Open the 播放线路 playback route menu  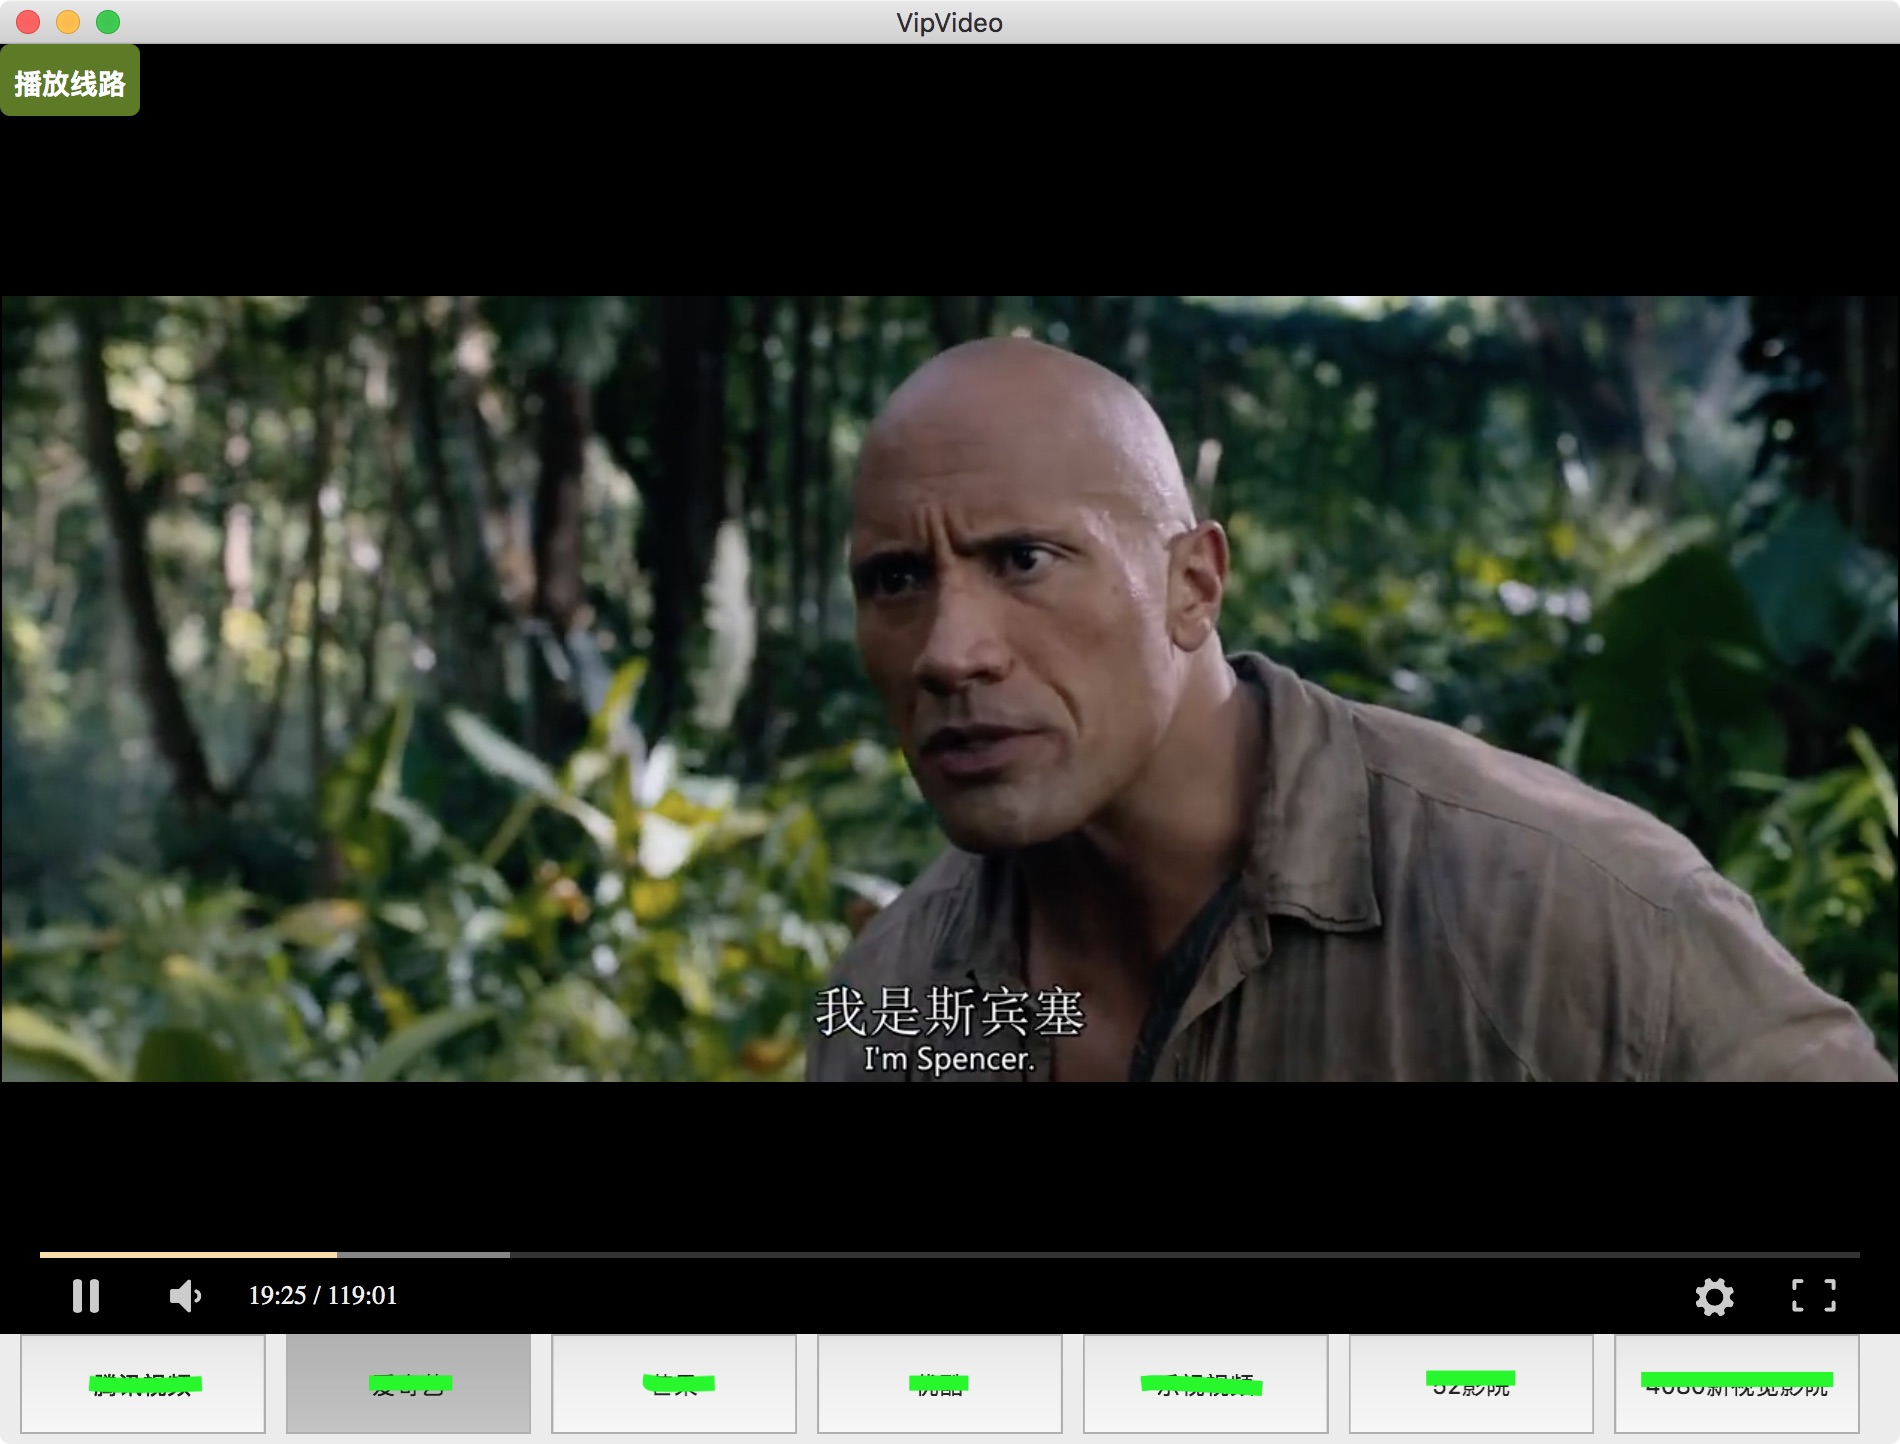70,82
